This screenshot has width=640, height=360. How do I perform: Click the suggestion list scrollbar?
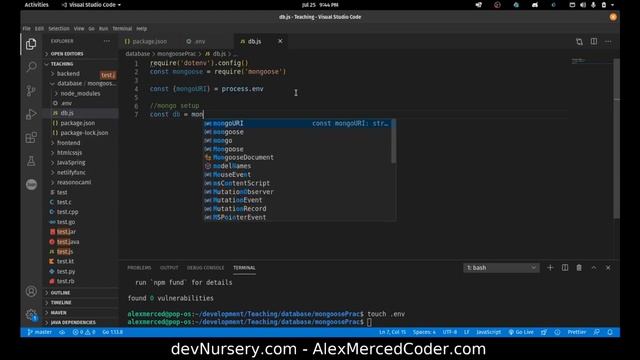(393, 141)
